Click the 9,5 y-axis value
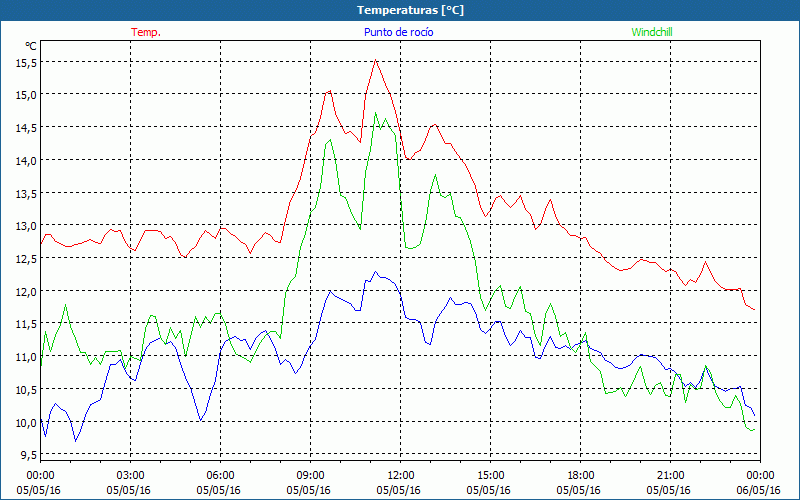The height and width of the screenshot is (500, 800). pos(29,455)
